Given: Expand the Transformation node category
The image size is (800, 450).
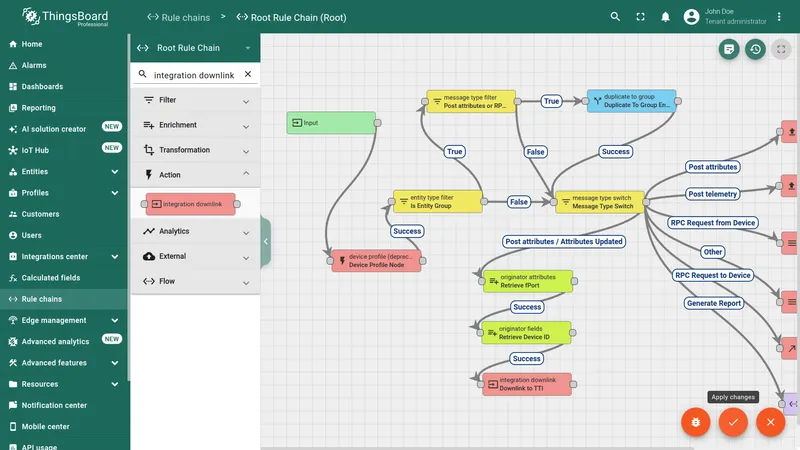Looking at the screenshot, I should 195,150.
